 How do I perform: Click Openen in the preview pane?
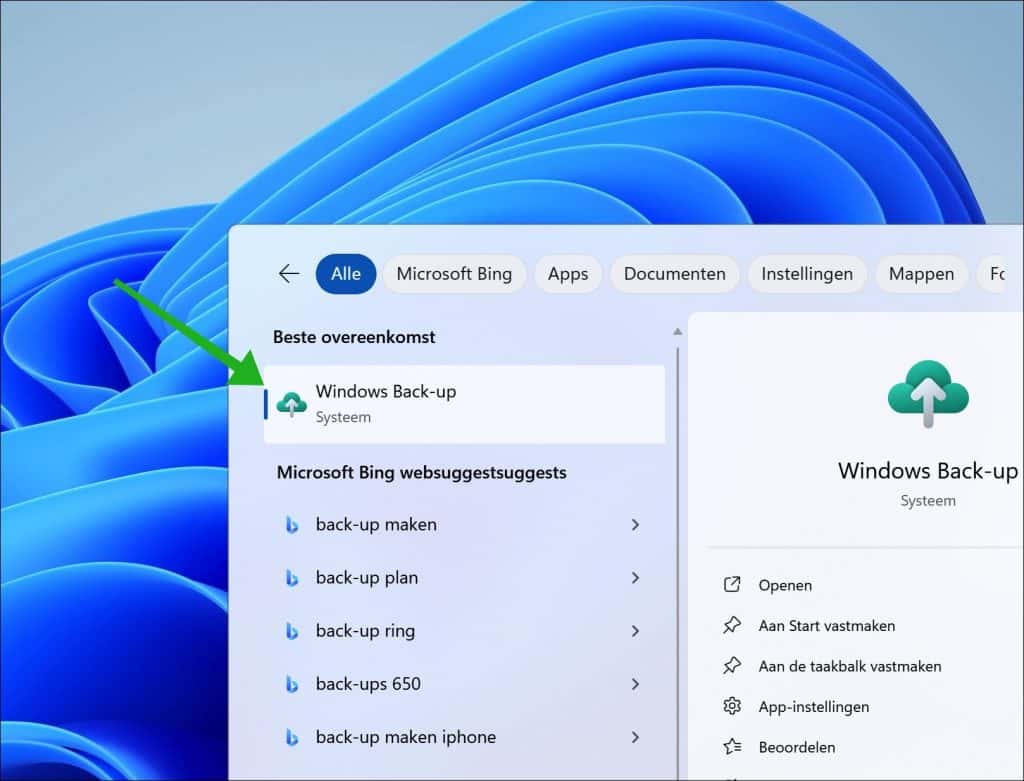pyautogui.click(x=785, y=585)
